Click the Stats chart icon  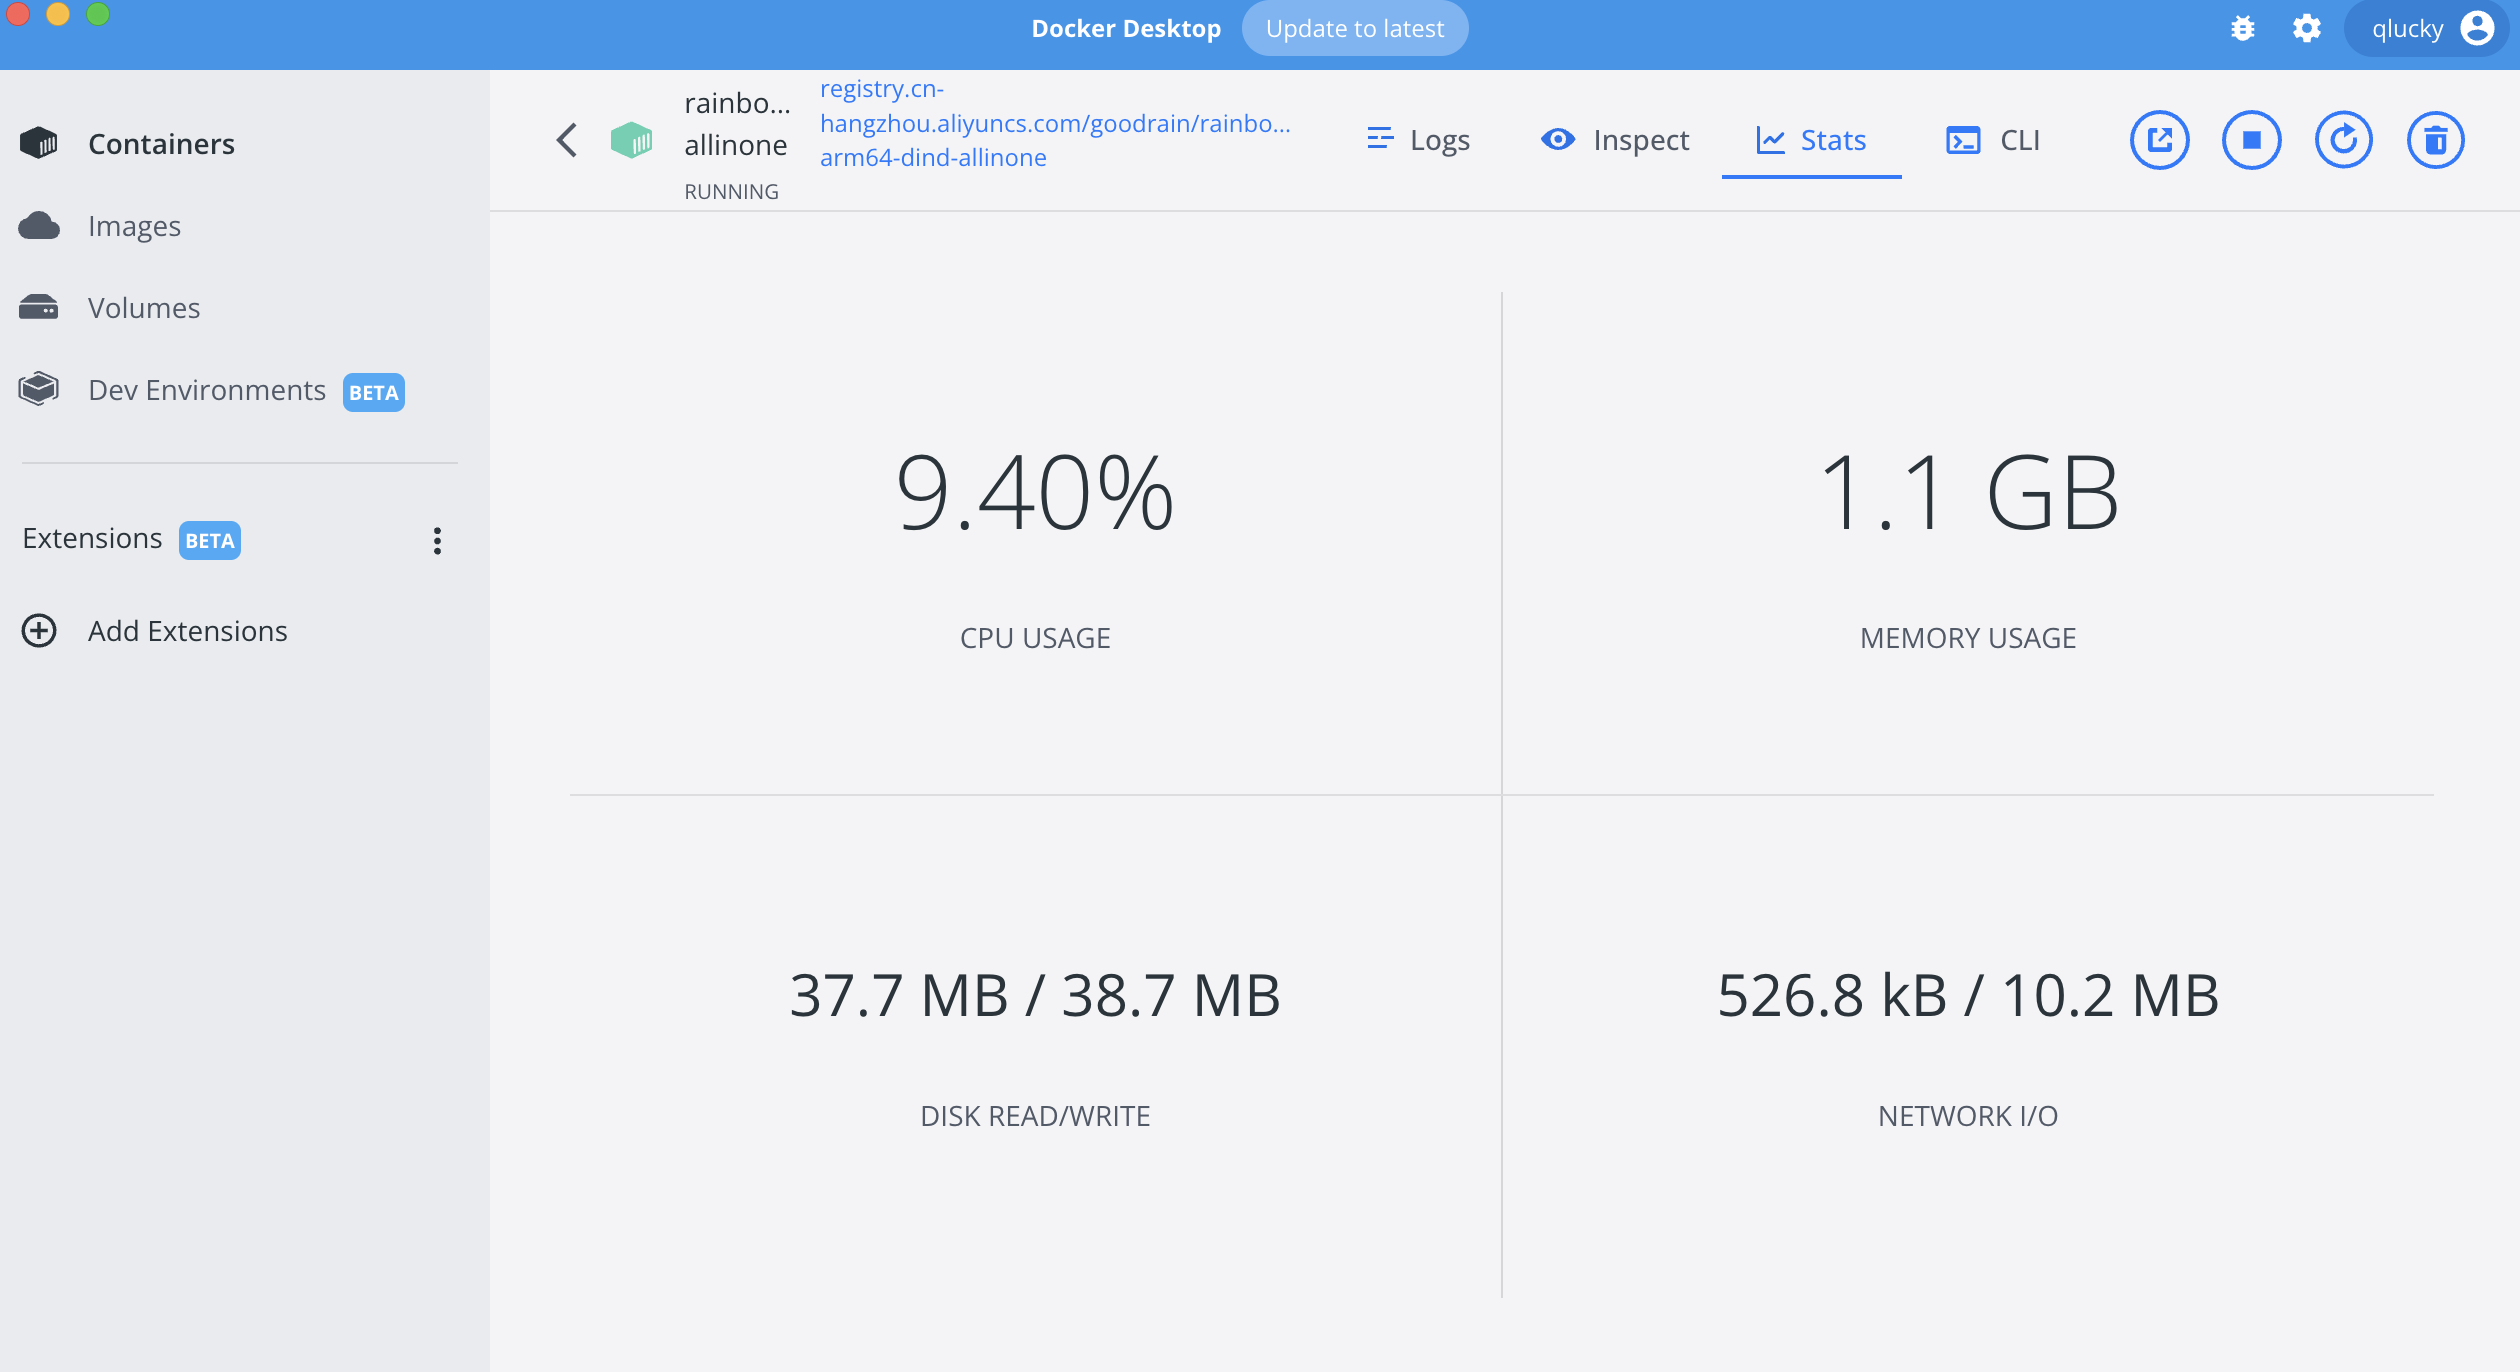[1771, 140]
